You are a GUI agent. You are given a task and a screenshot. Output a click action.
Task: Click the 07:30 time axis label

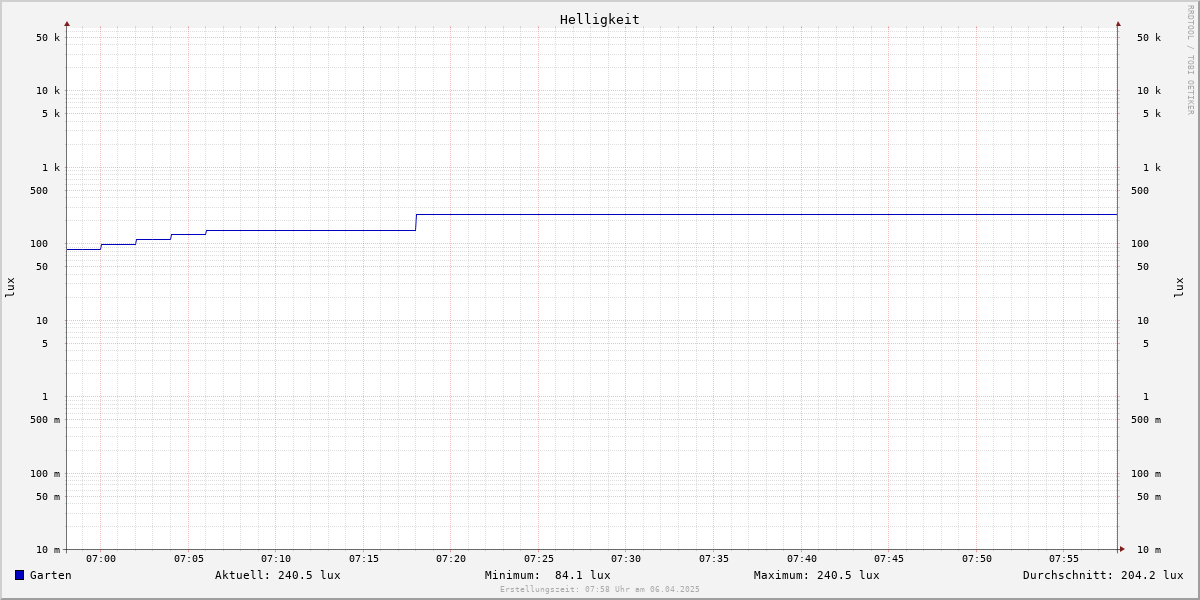[x=626, y=559]
